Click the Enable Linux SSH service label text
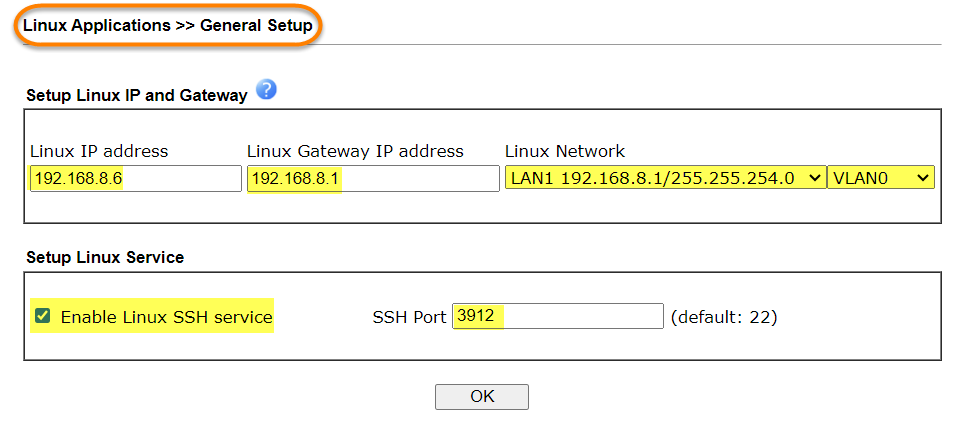 coord(167,317)
